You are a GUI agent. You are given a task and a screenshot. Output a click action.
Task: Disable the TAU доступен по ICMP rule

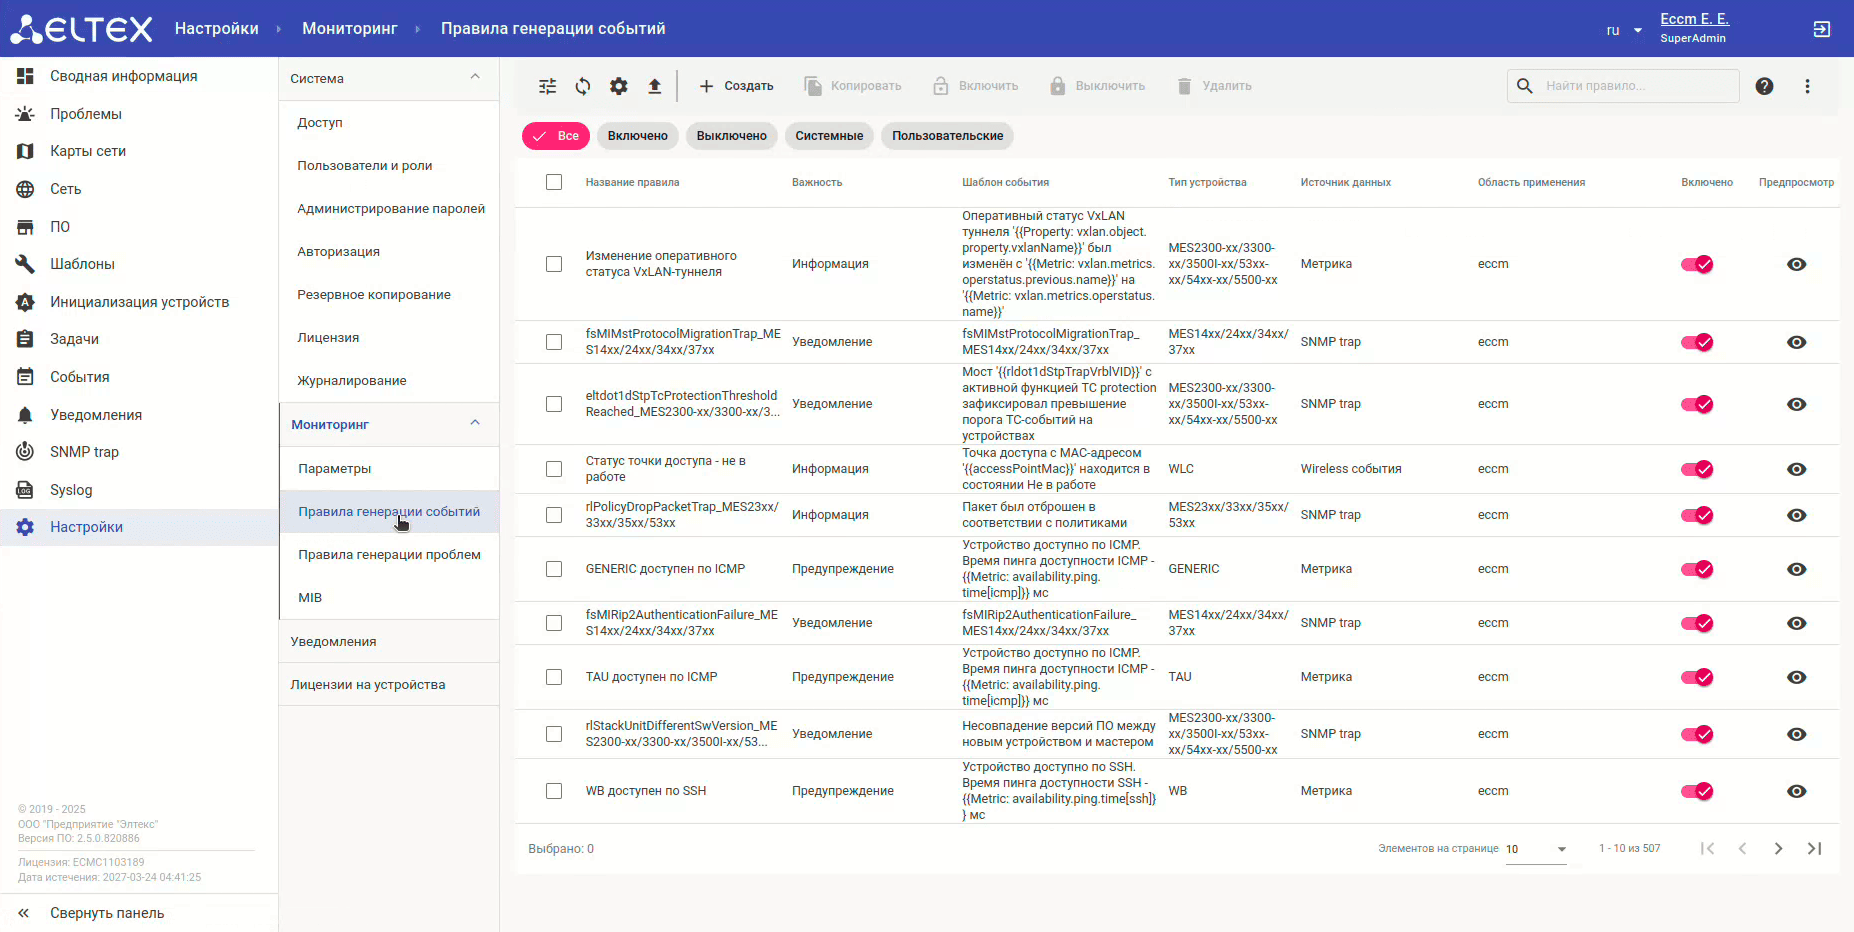tap(1697, 677)
